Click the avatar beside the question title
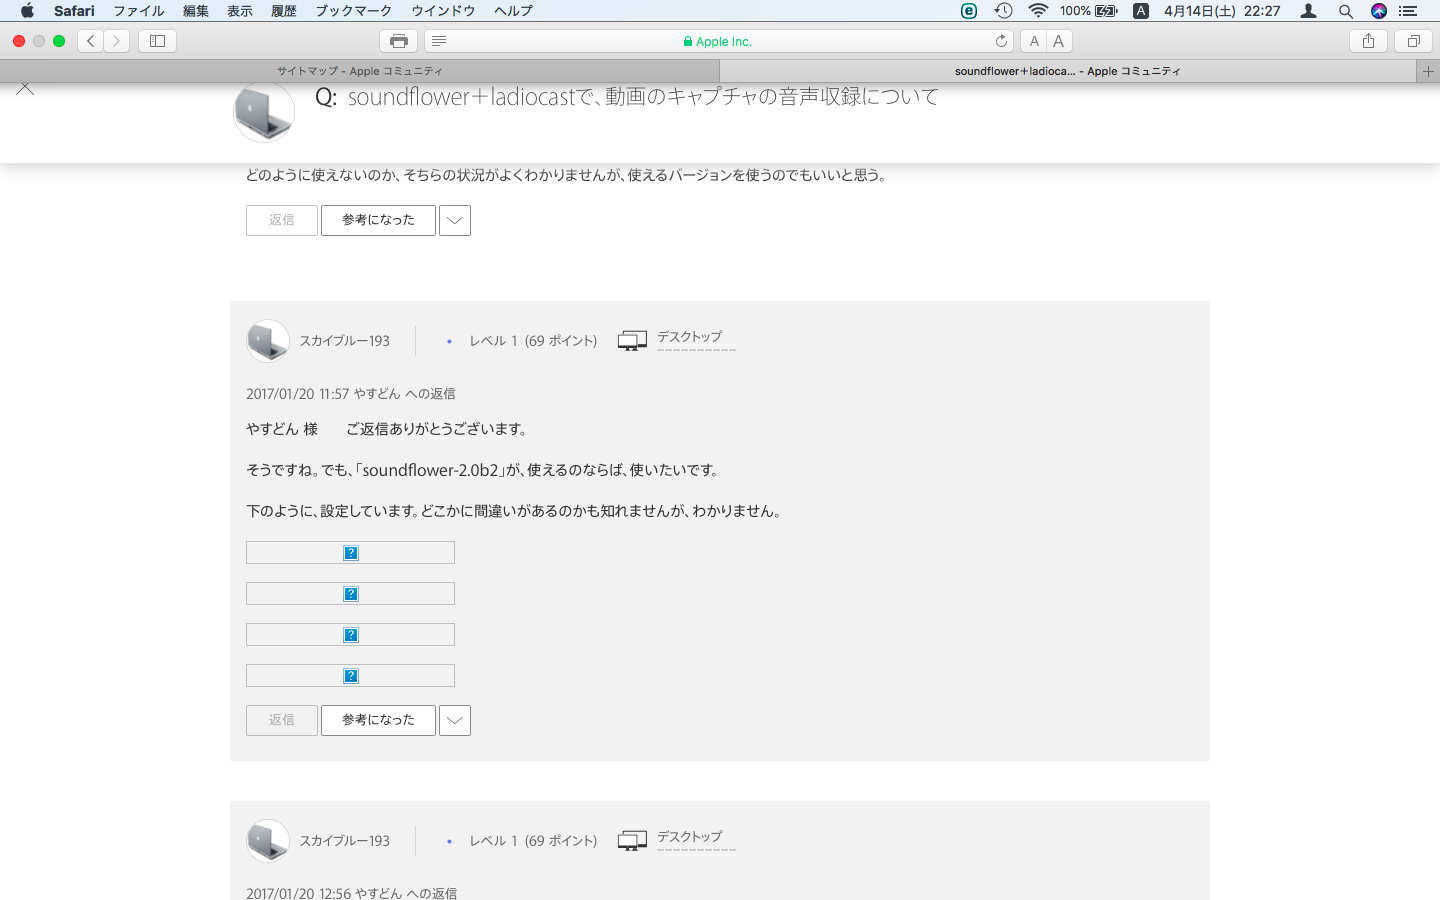The image size is (1440, 900). [264, 110]
